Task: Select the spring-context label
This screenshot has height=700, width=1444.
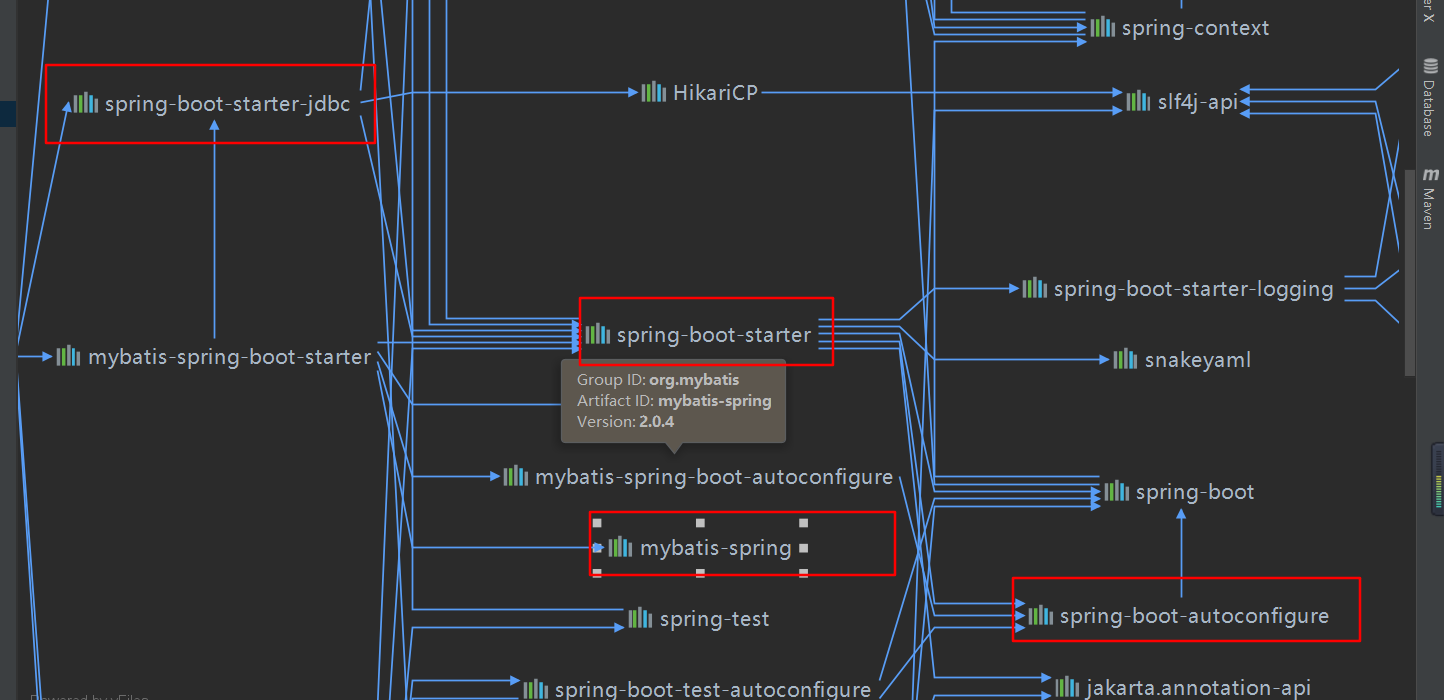Action: (x=1195, y=28)
